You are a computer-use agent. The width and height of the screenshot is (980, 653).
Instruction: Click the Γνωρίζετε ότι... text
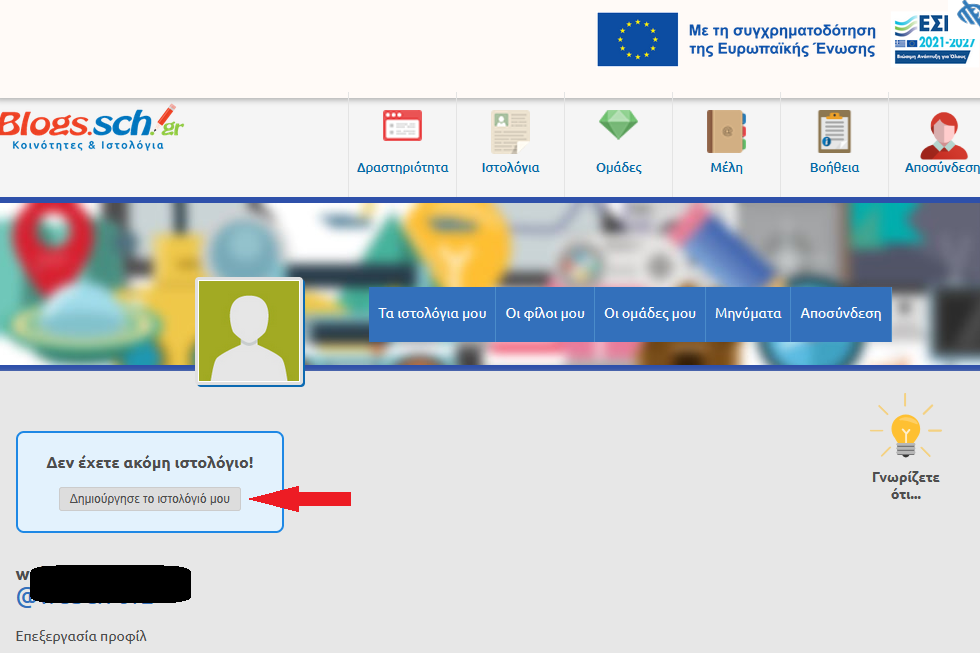pos(905,485)
